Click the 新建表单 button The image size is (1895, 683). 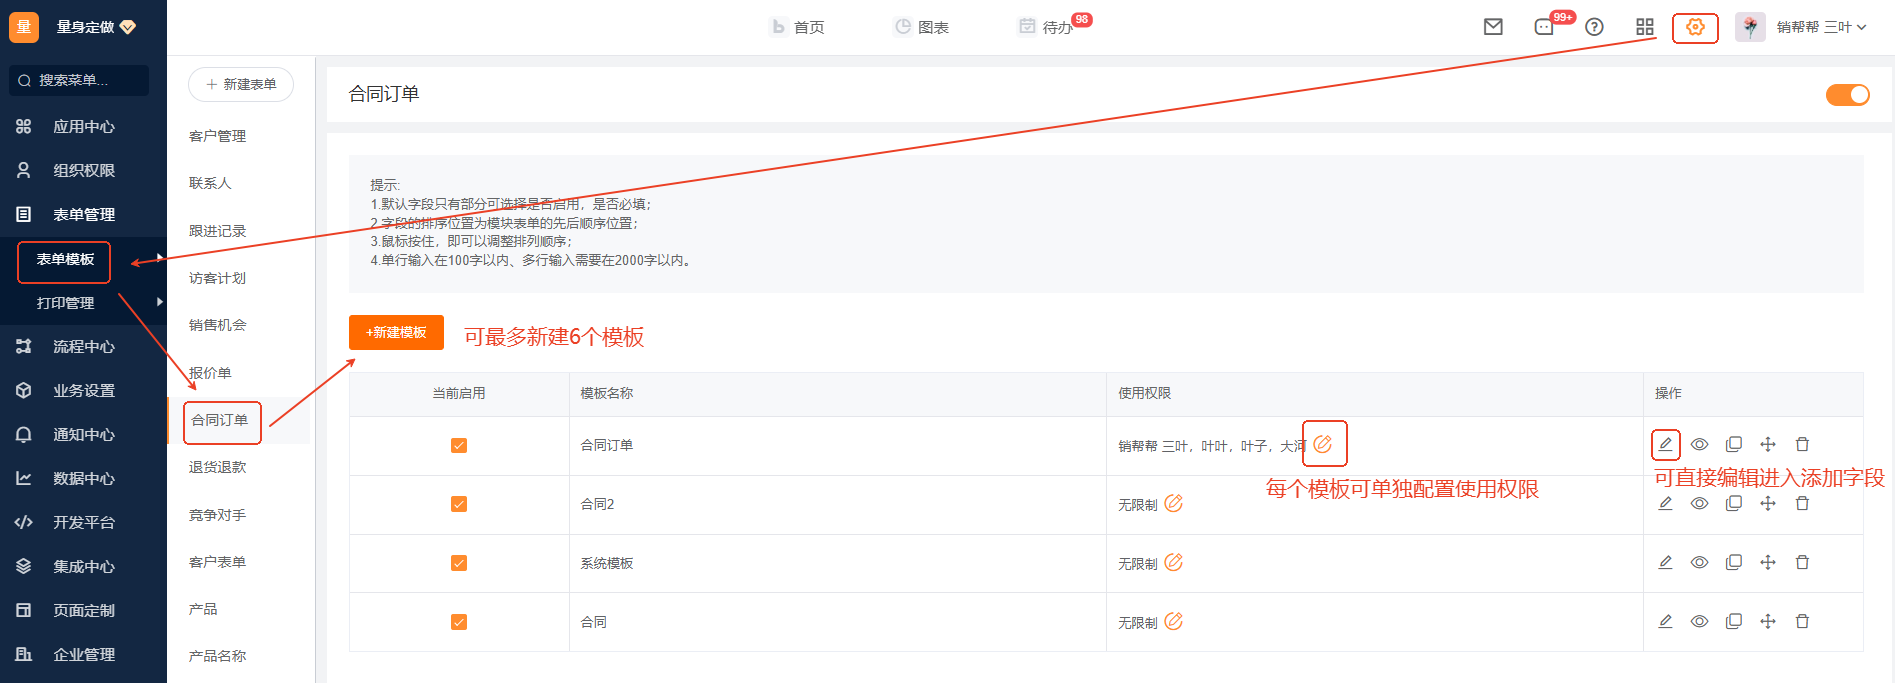point(241,85)
